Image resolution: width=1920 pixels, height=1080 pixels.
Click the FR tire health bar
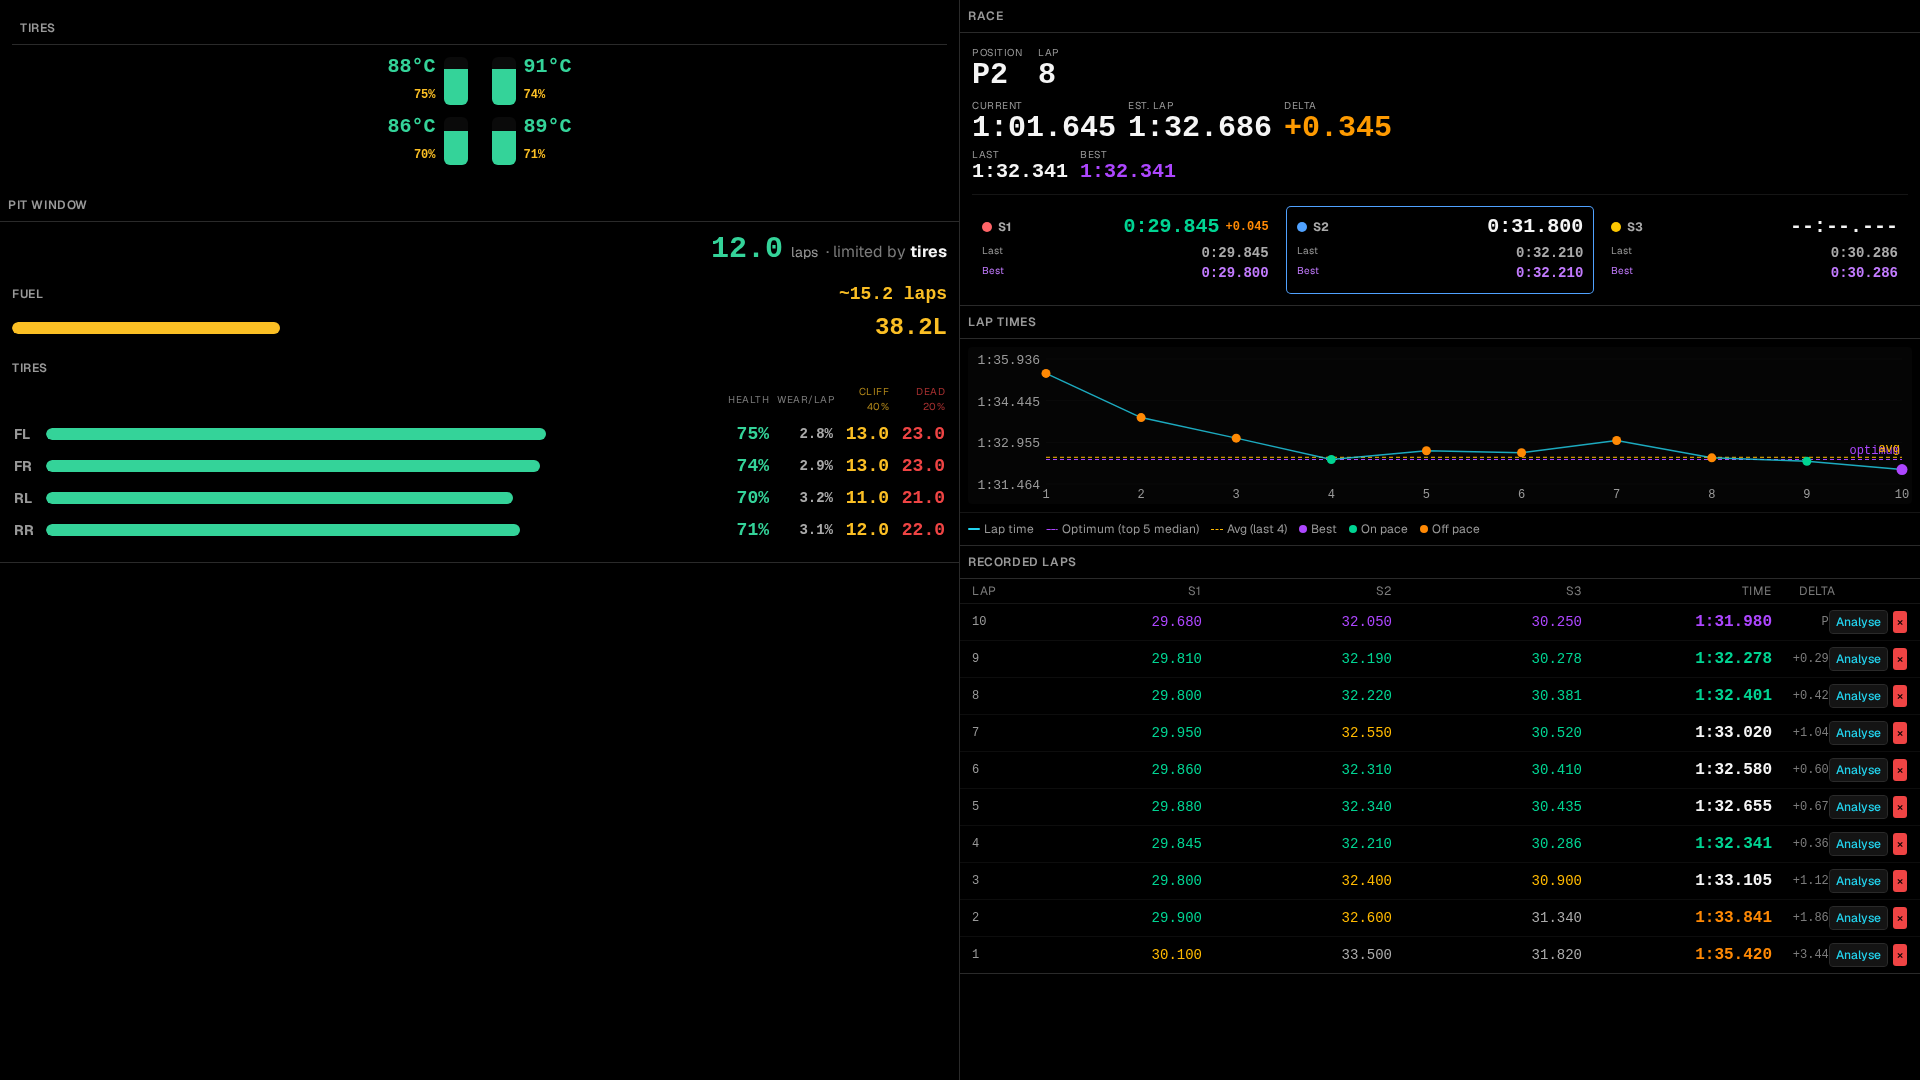pyautogui.click(x=293, y=466)
